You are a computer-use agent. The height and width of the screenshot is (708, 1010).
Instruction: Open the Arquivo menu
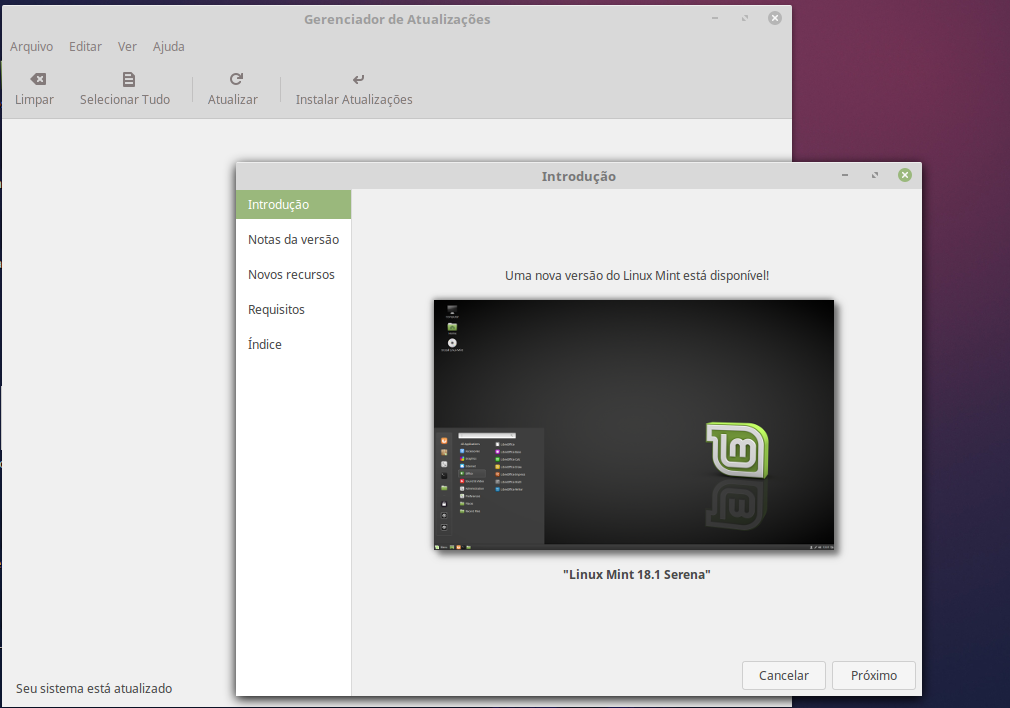[31, 46]
